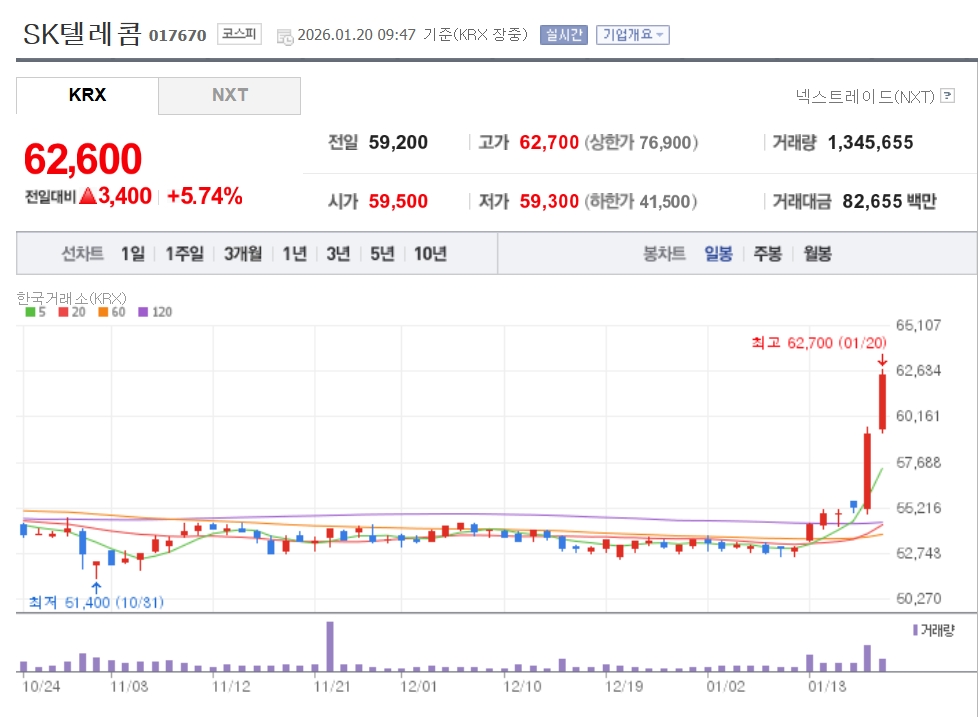Click the NXT help question mark icon
The image size is (978, 717).
(x=948, y=96)
